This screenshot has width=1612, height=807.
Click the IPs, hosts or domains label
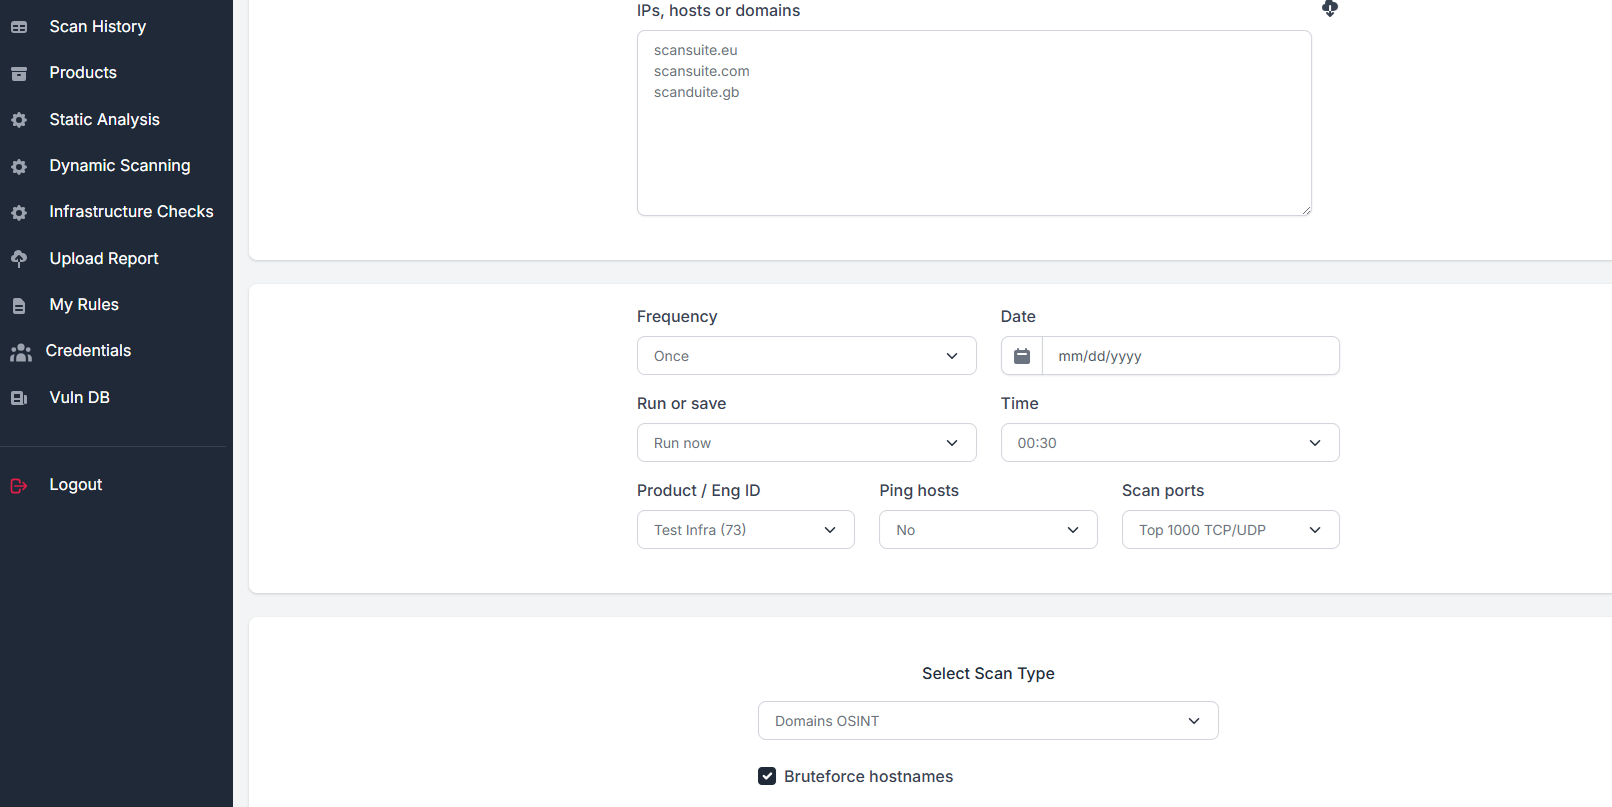719,11
